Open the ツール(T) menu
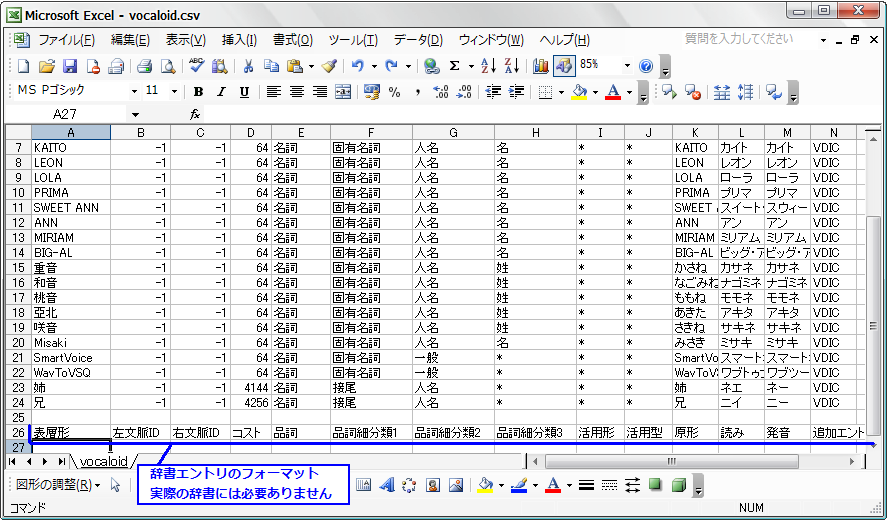This screenshot has height=520, width=887. point(353,40)
